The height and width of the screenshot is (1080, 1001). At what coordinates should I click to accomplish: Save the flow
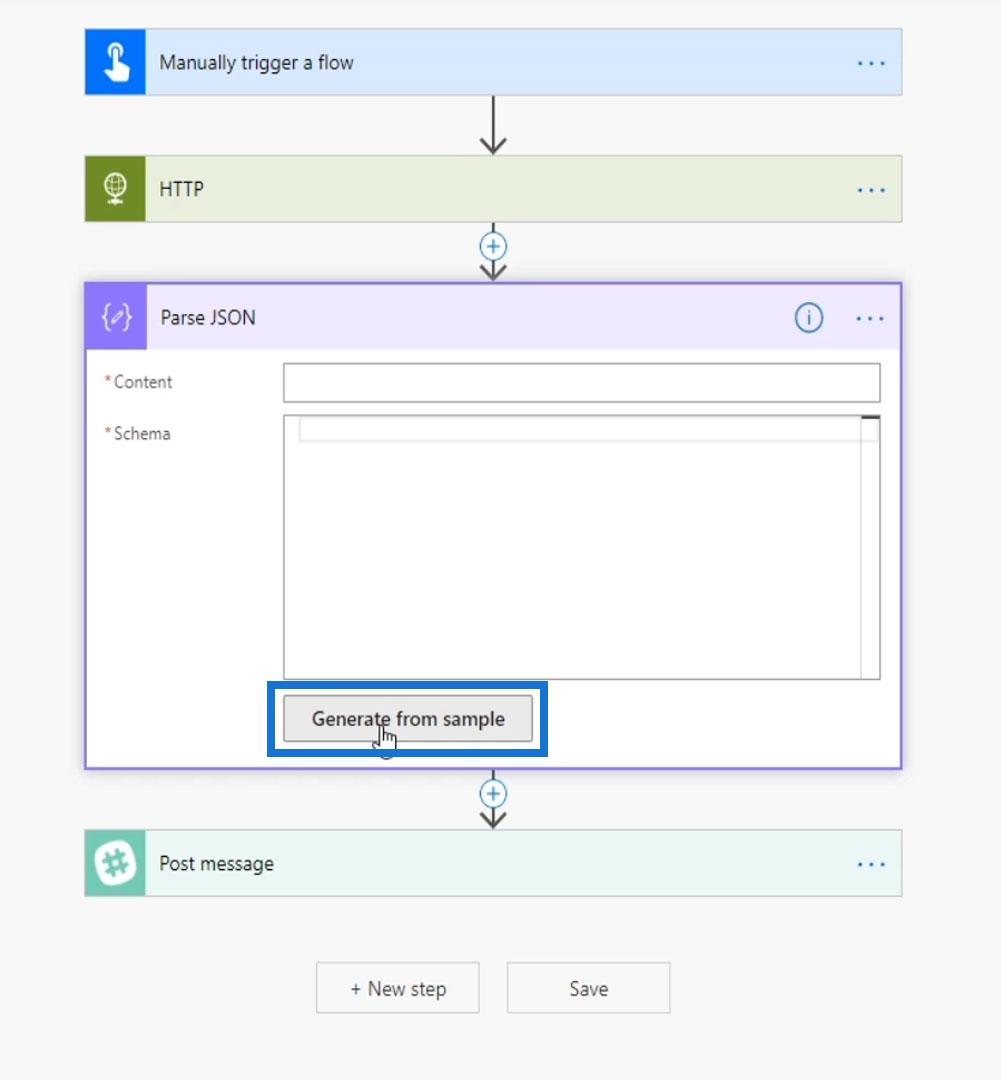point(588,988)
